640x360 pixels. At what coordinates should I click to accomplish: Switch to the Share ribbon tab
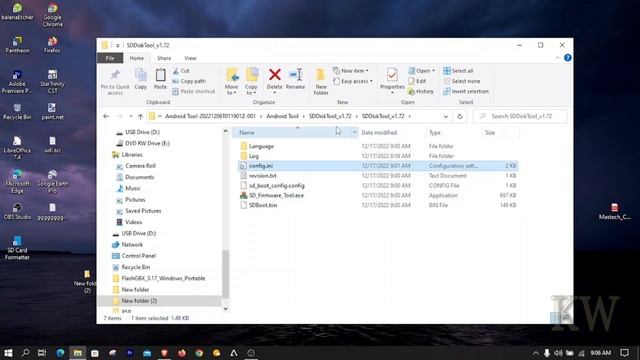tap(164, 58)
